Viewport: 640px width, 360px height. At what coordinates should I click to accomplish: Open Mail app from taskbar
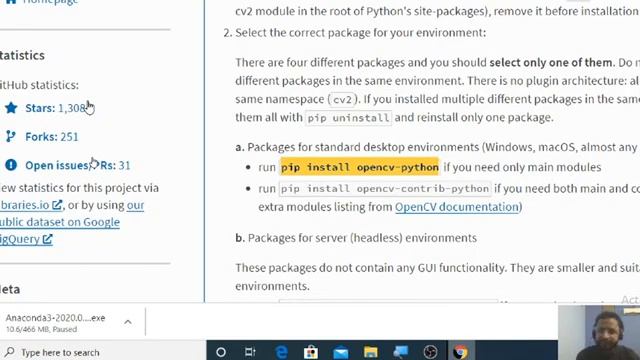(x=340, y=352)
